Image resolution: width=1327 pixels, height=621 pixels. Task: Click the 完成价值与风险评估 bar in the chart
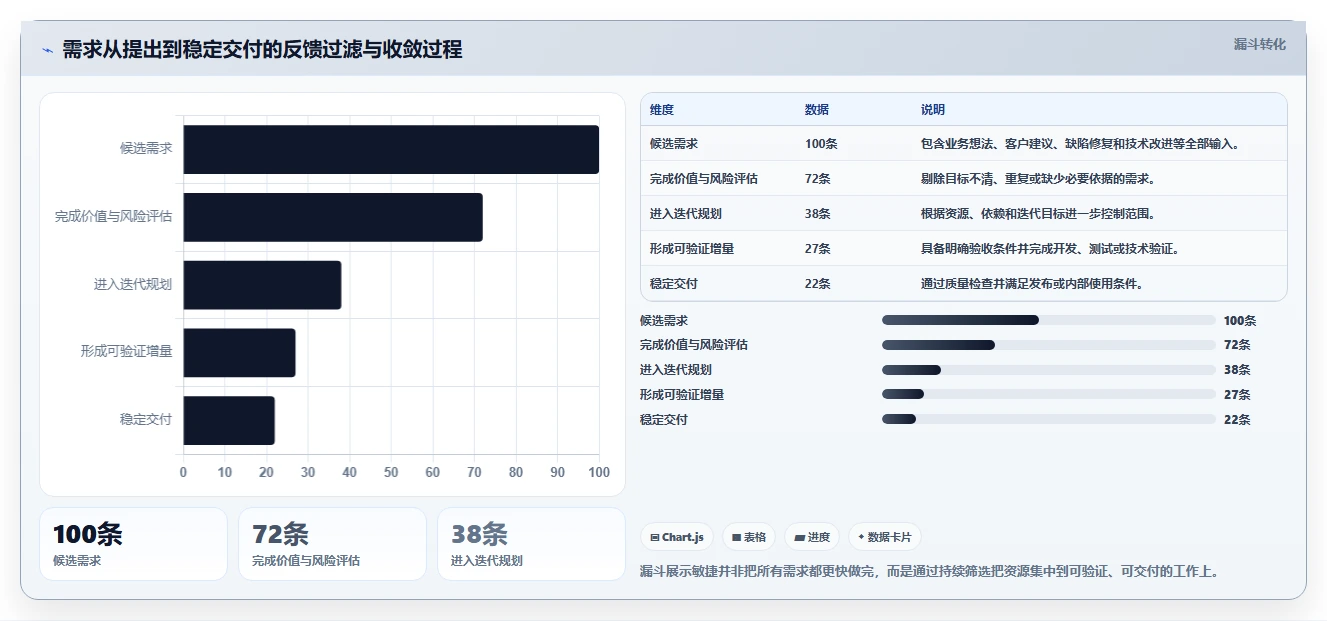(x=333, y=217)
